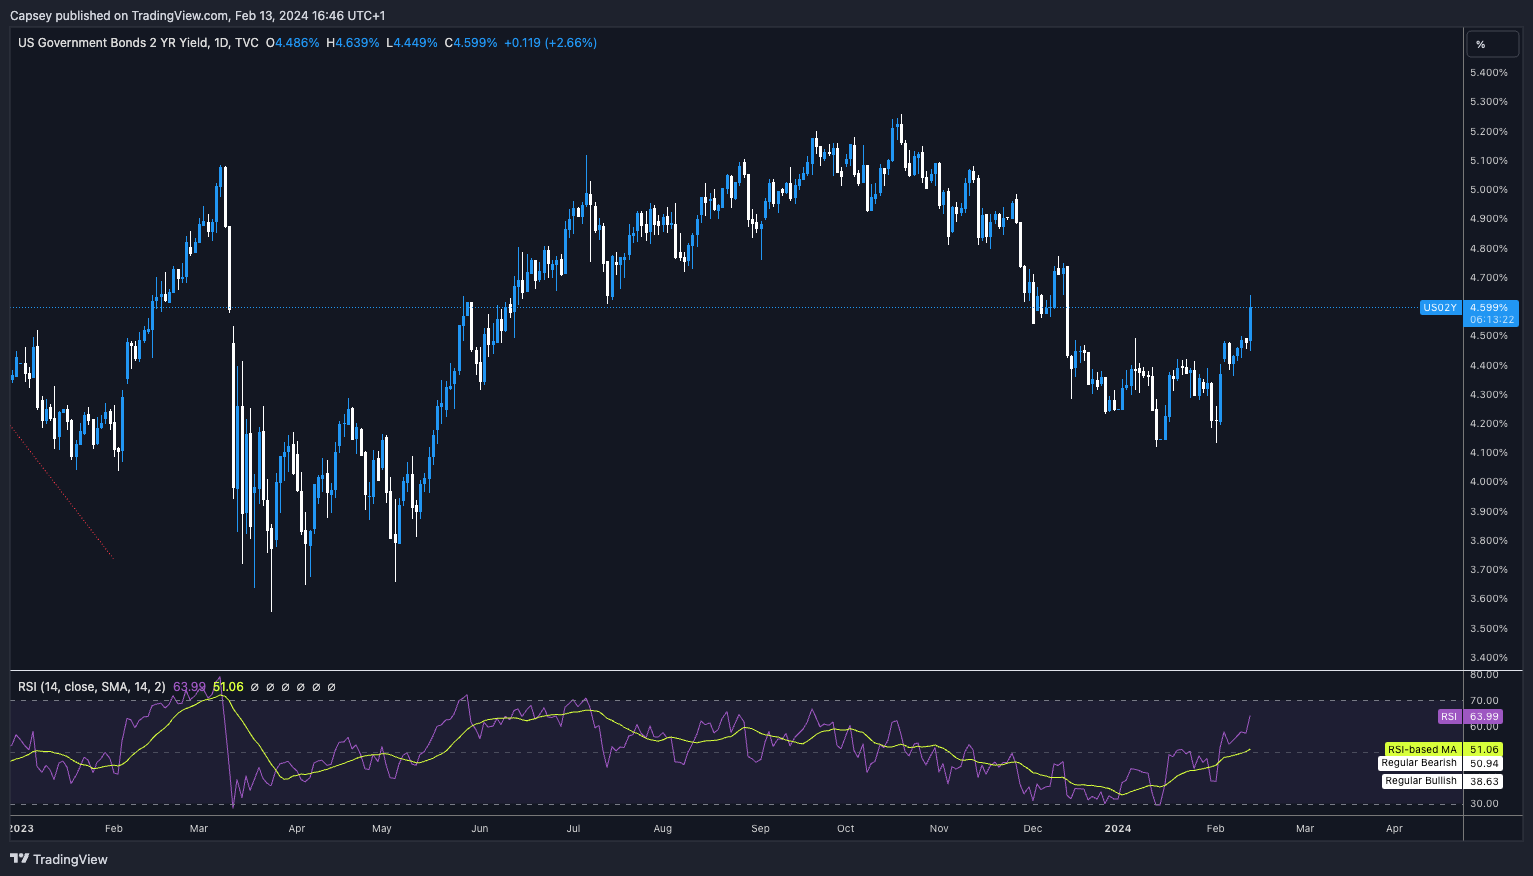Click the blue US02Y price label
The width and height of the screenshot is (1533, 876).
(1439, 308)
